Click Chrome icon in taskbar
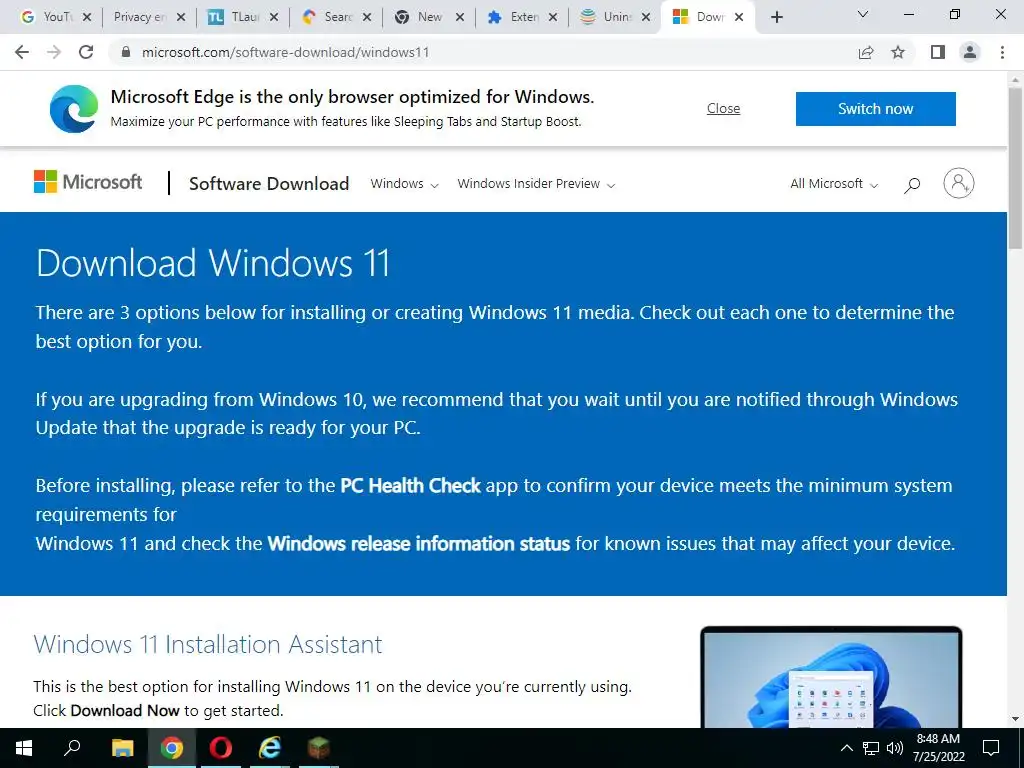Screen dimensions: 1024x768 pos(172,748)
